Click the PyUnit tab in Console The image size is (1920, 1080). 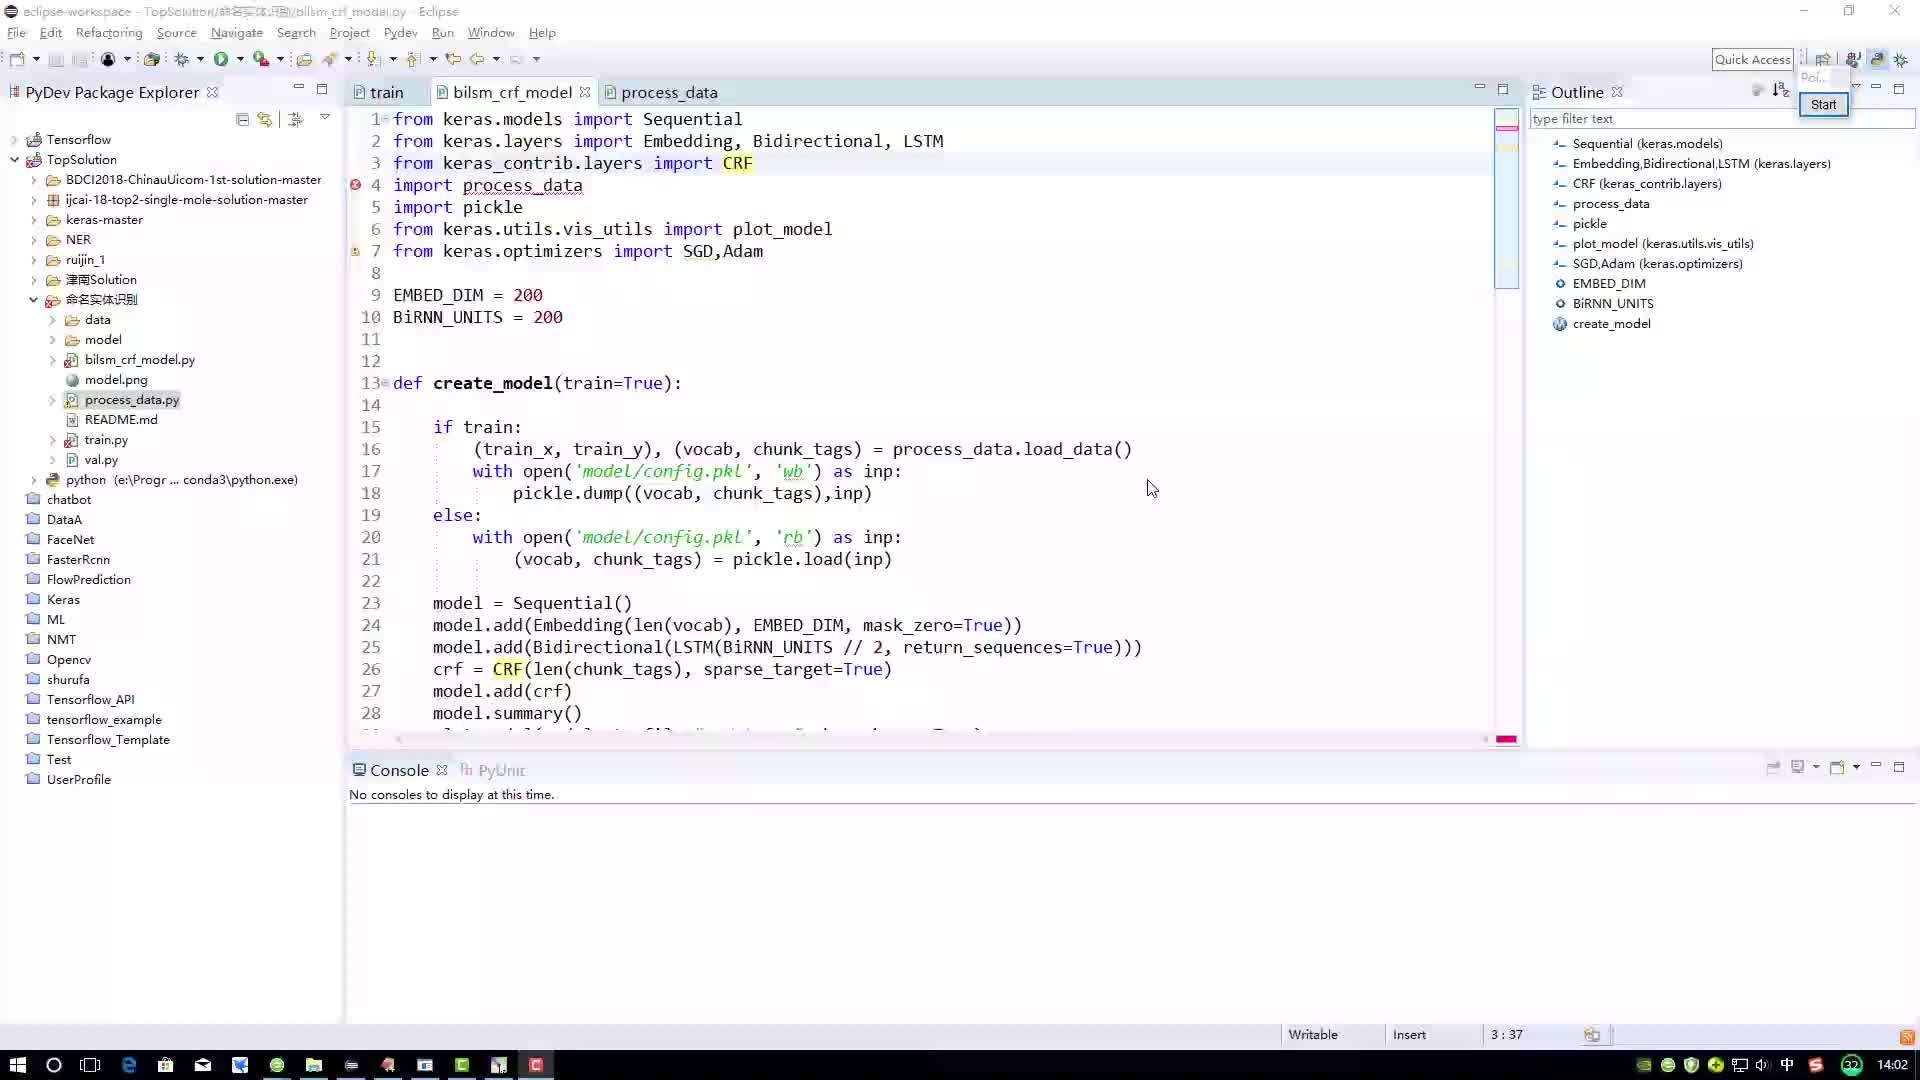(x=502, y=770)
